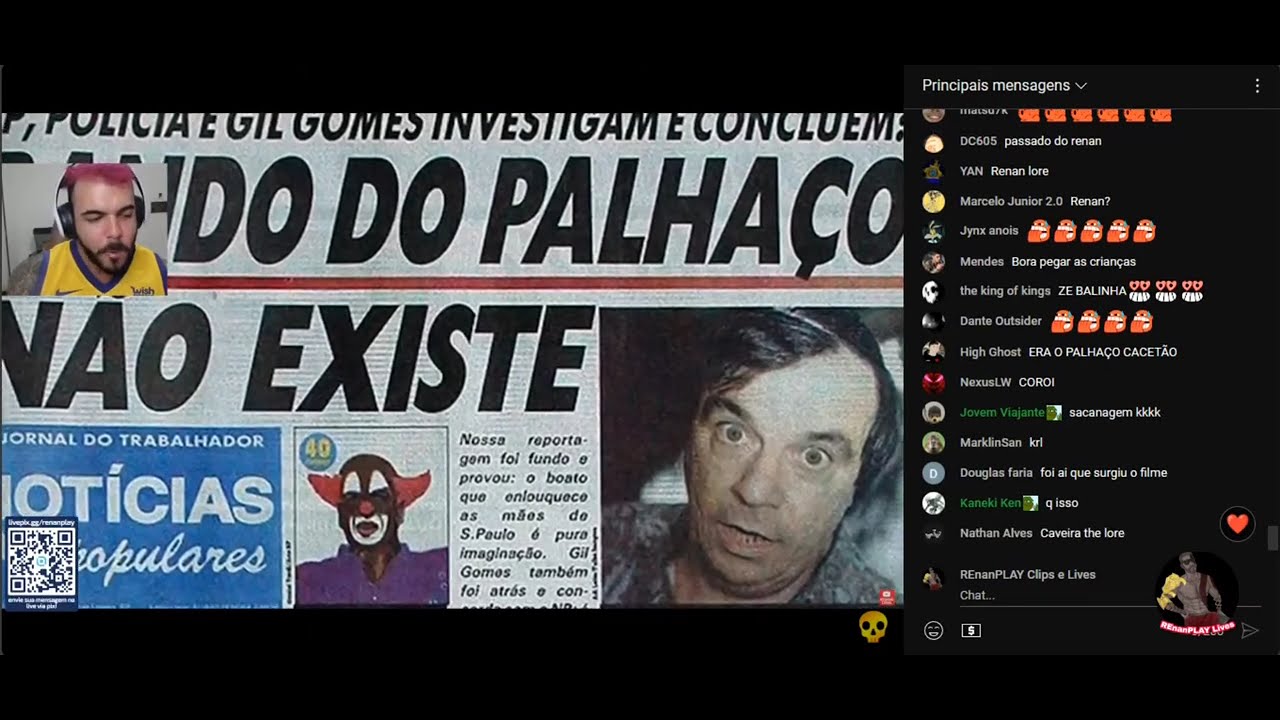Open Mendes's profile avatar
Viewport: 1280px width, 720px height.
[933, 262]
